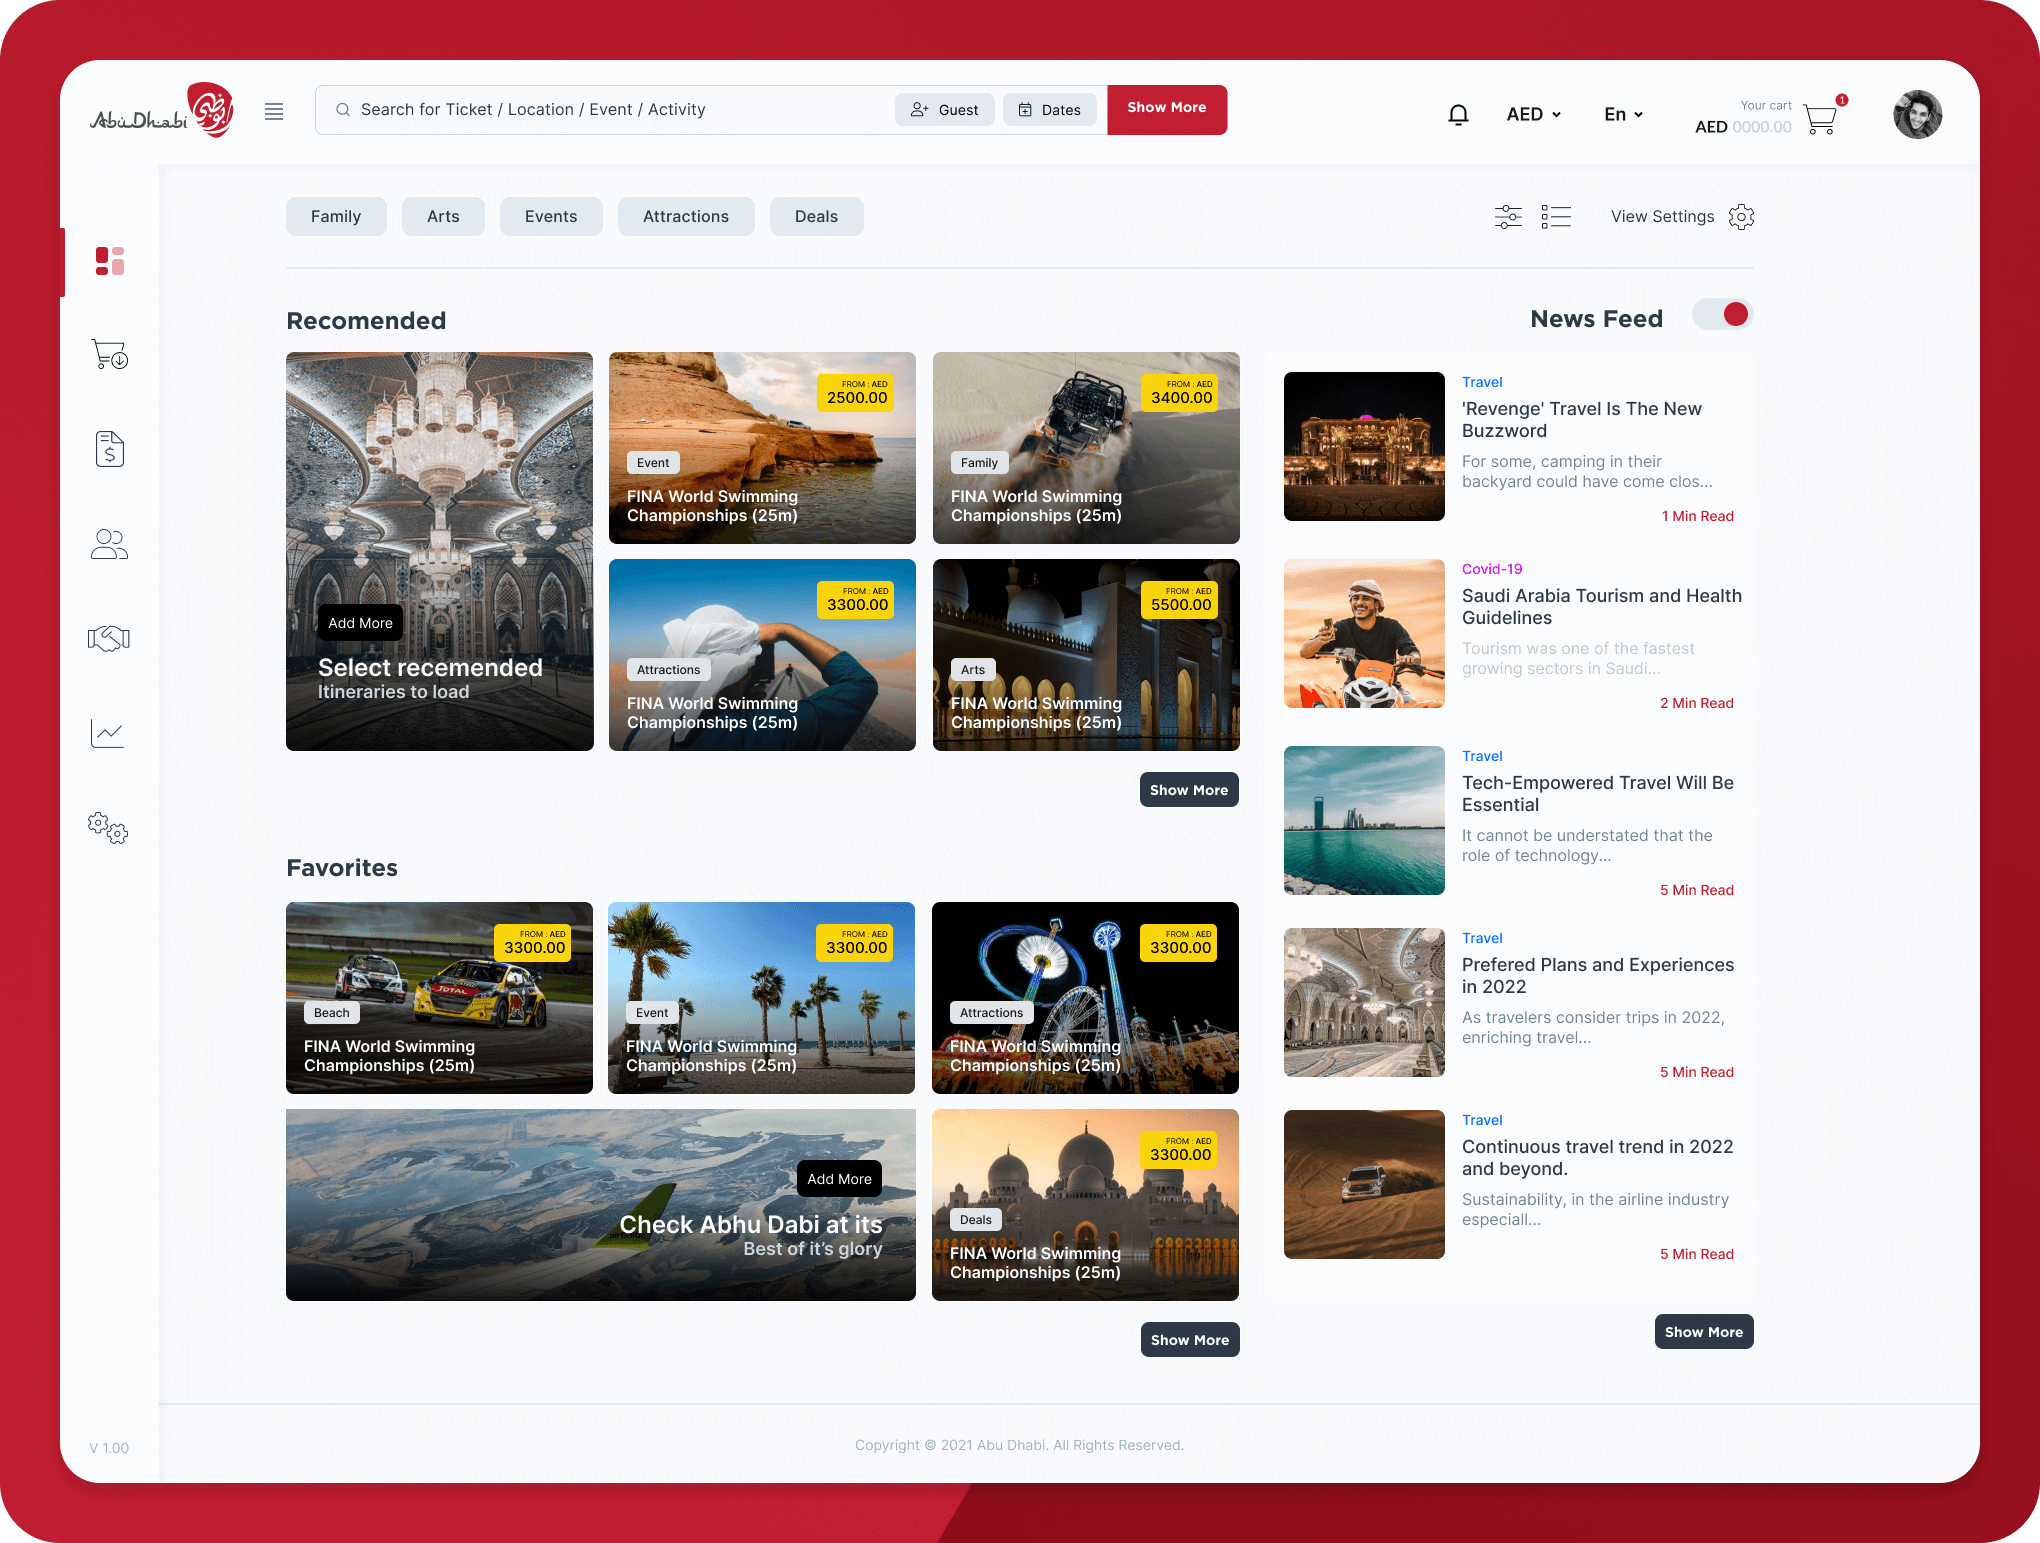The image size is (2040, 1543).
Task: Select the Events category tab
Action: click(551, 217)
